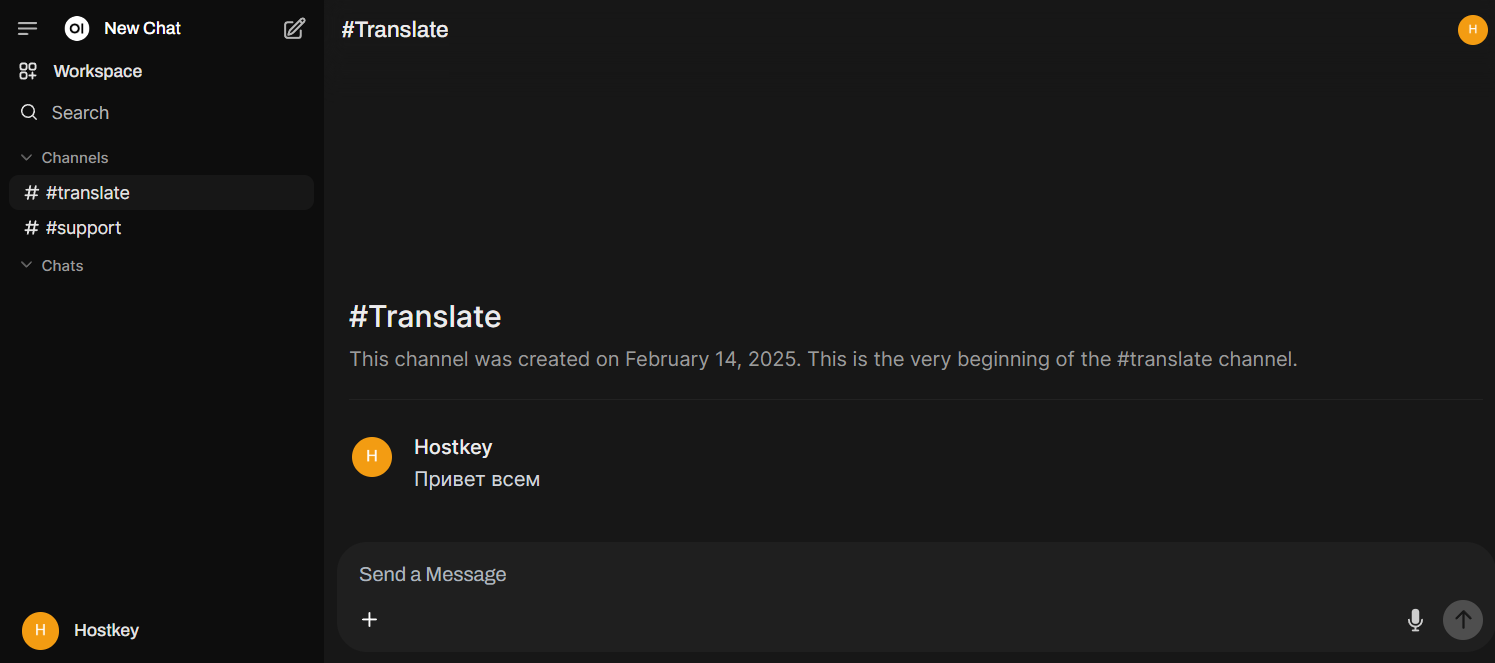Switch to the #support channel
Image resolution: width=1495 pixels, height=663 pixels.
(x=162, y=228)
